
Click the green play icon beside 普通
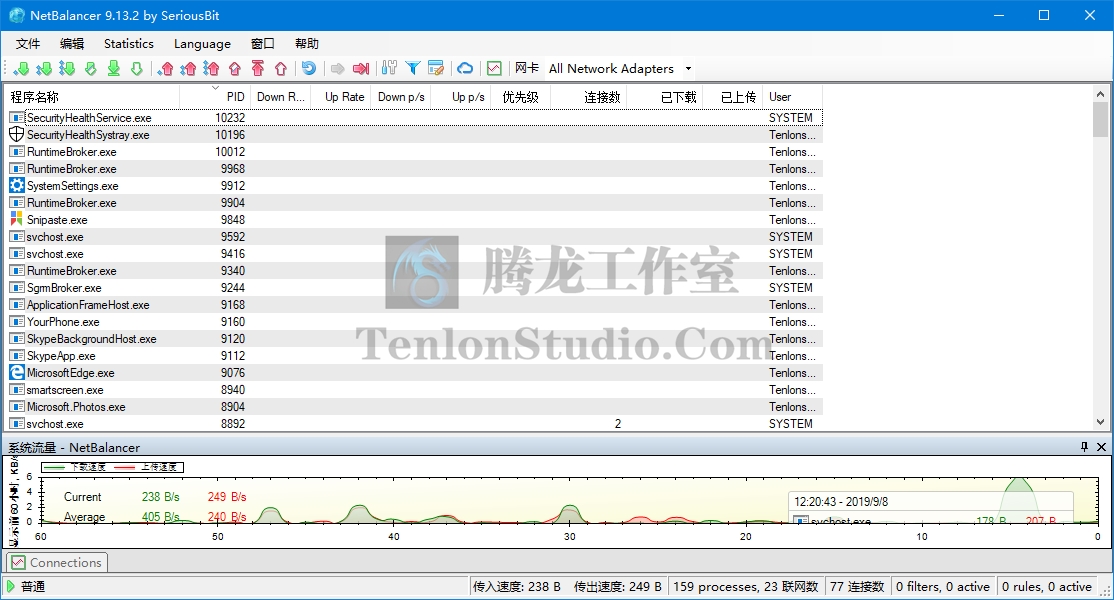coord(11,587)
